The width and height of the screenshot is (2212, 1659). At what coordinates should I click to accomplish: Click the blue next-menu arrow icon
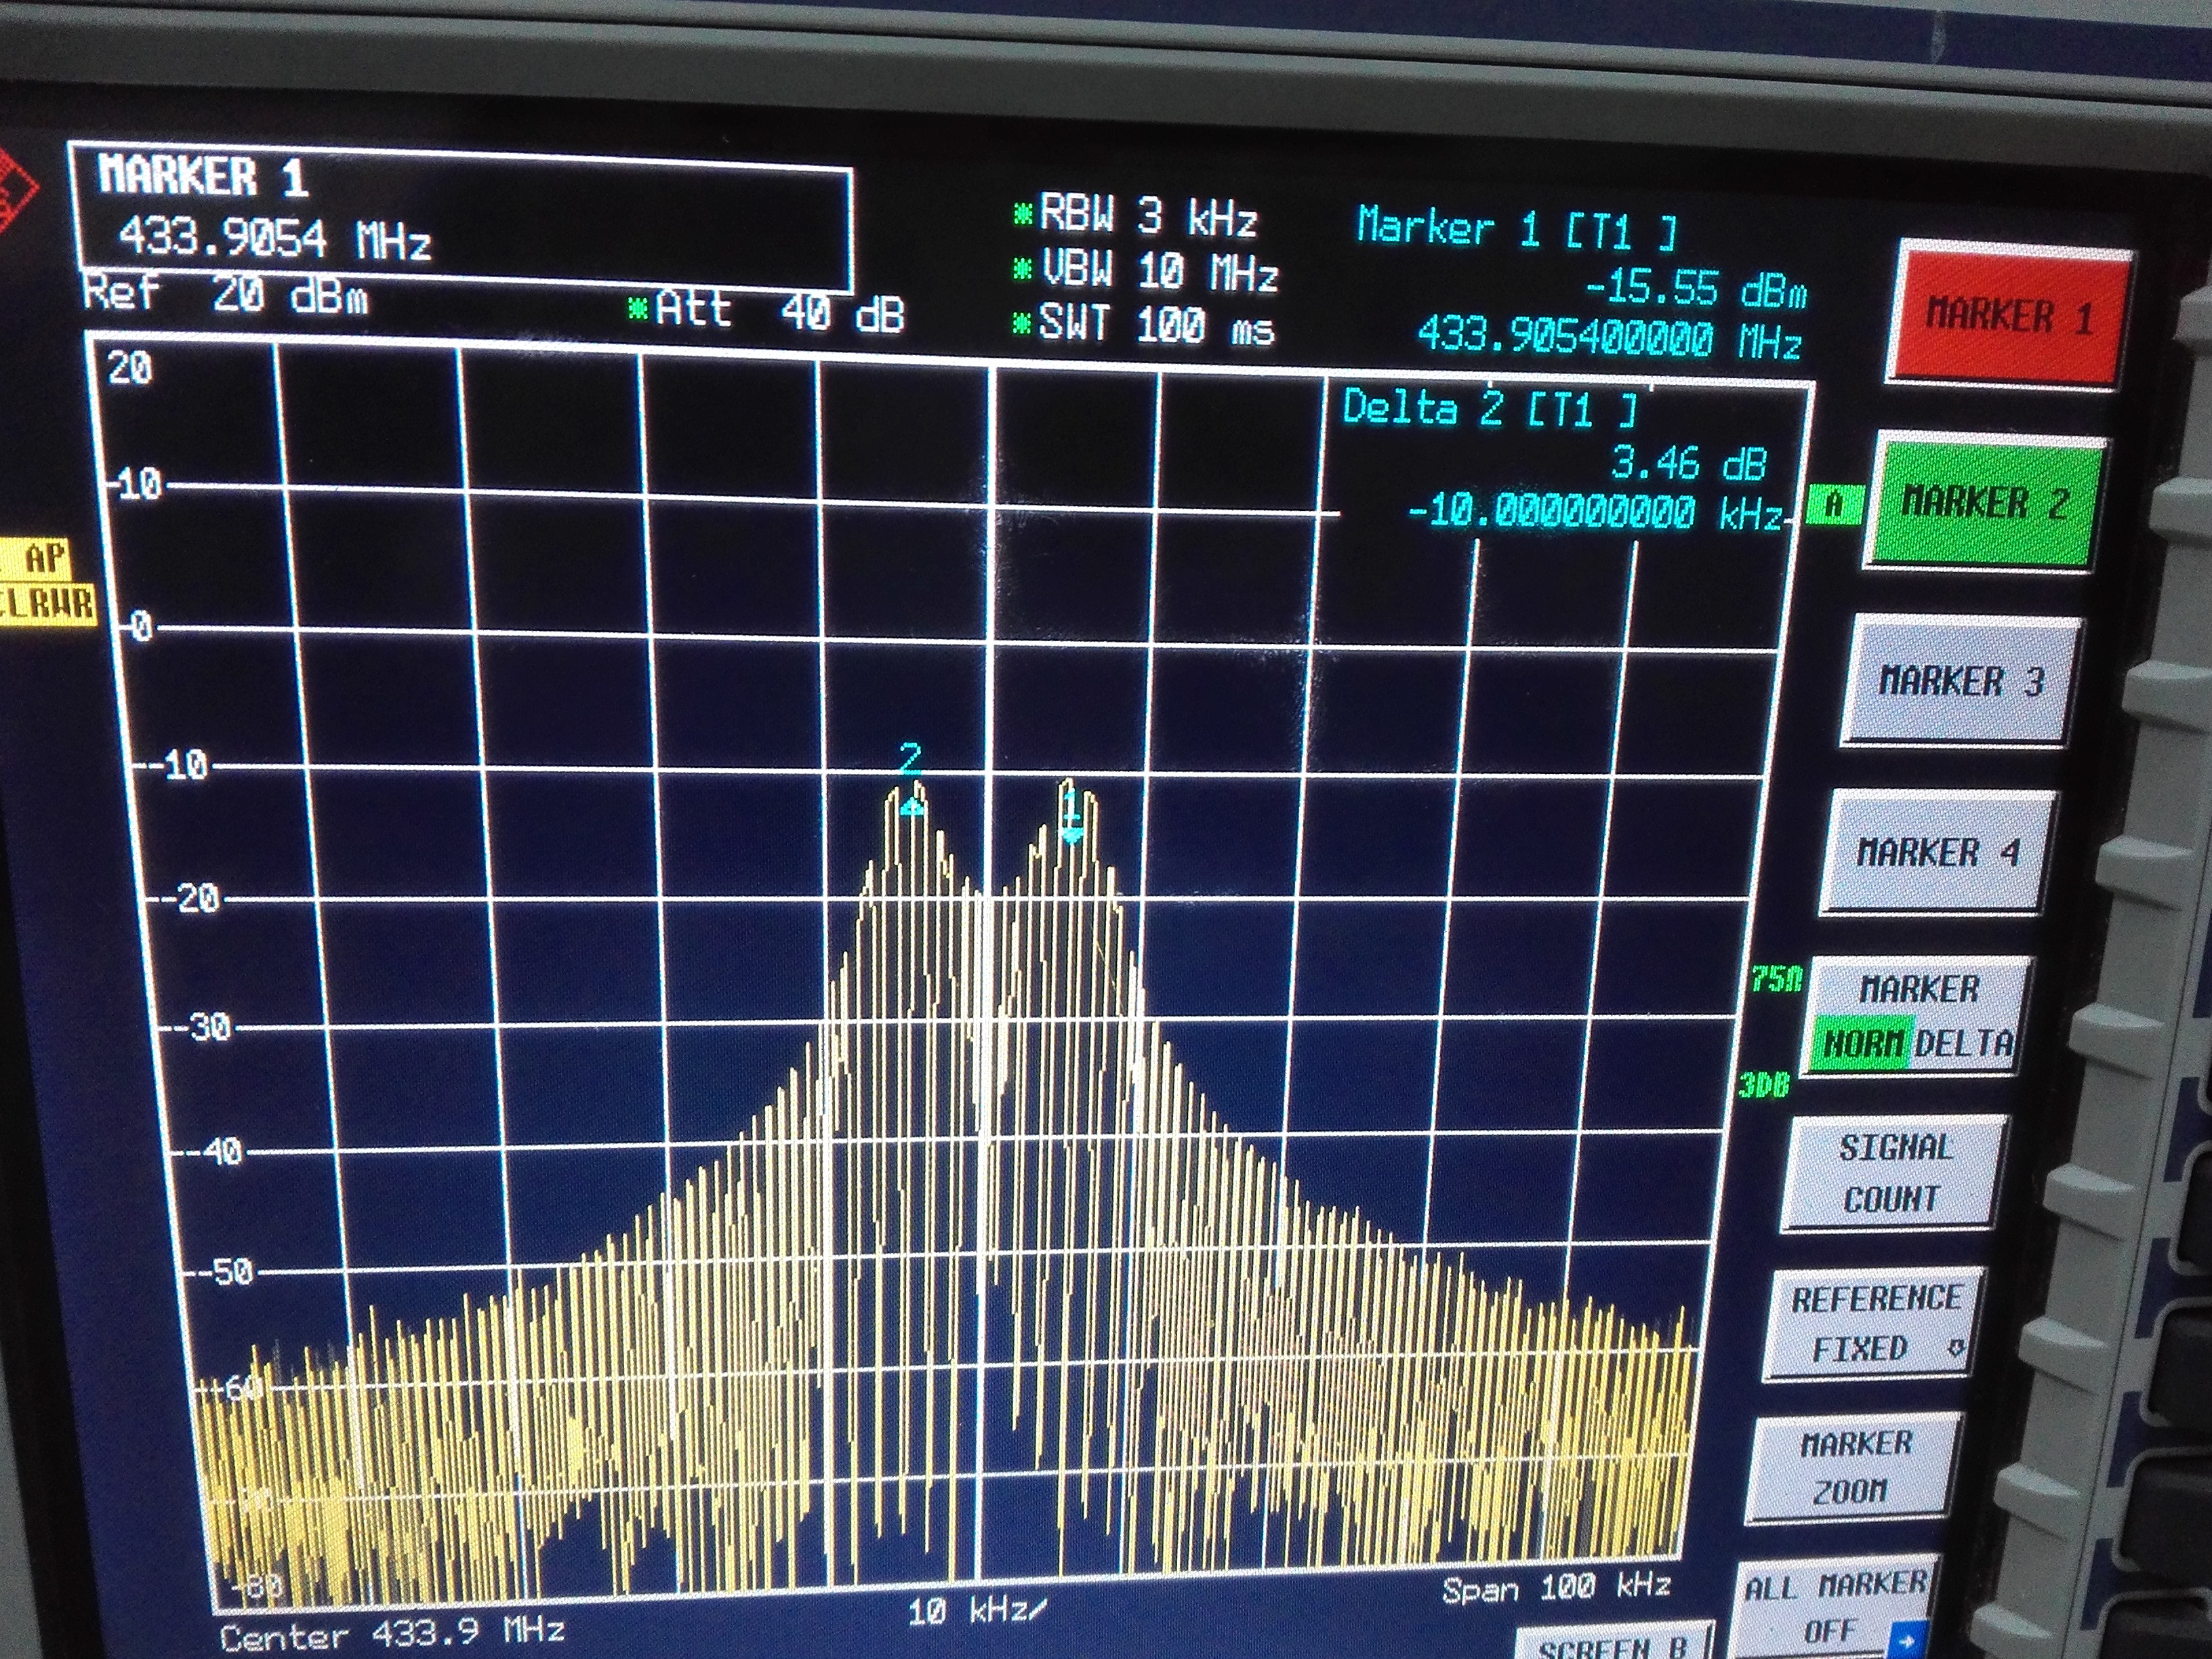click(1907, 1641)
